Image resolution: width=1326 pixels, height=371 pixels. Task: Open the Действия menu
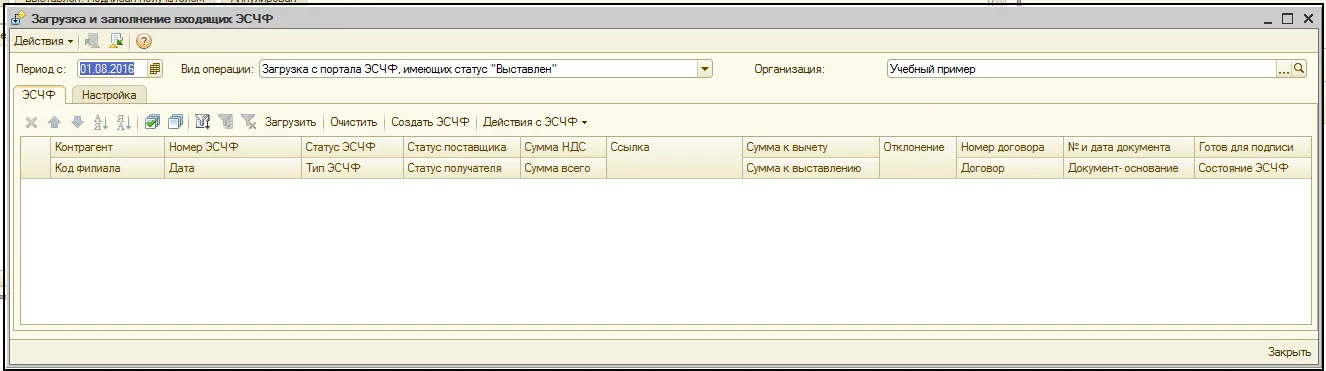(43, 41)
